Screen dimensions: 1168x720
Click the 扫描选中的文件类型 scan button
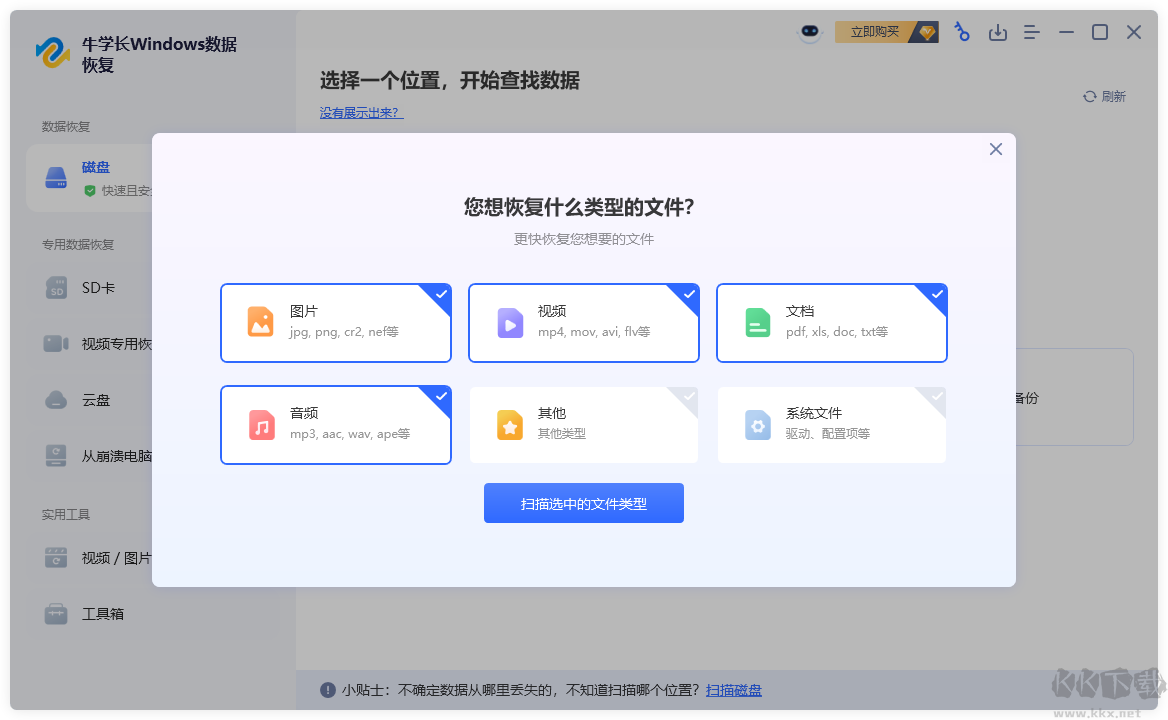pos(583,503)
